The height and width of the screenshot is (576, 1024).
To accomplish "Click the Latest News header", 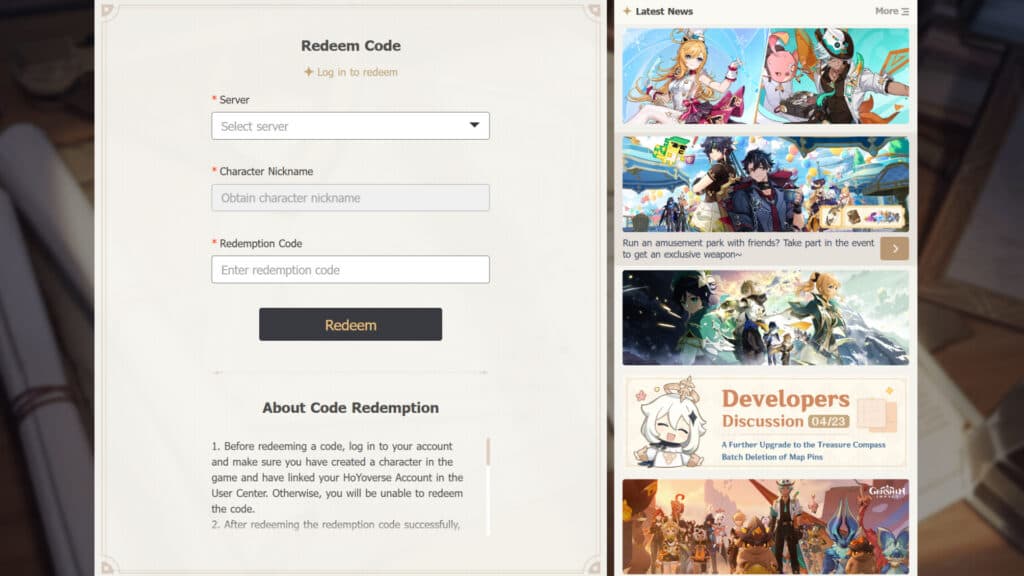I will click(x=664, y=11).
